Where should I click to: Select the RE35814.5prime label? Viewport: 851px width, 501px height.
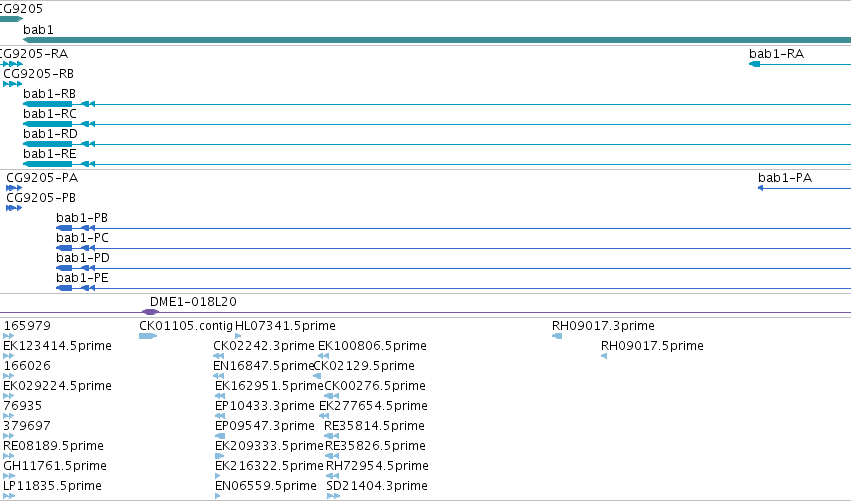pyautogui.click(x=374, y=427)
